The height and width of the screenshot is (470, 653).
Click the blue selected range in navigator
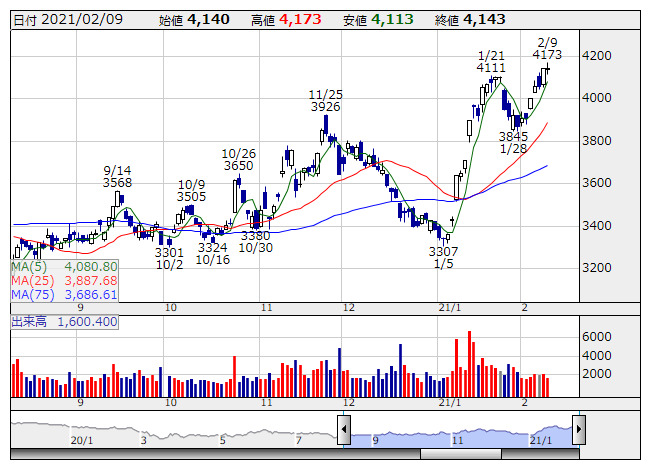point(460,432)
